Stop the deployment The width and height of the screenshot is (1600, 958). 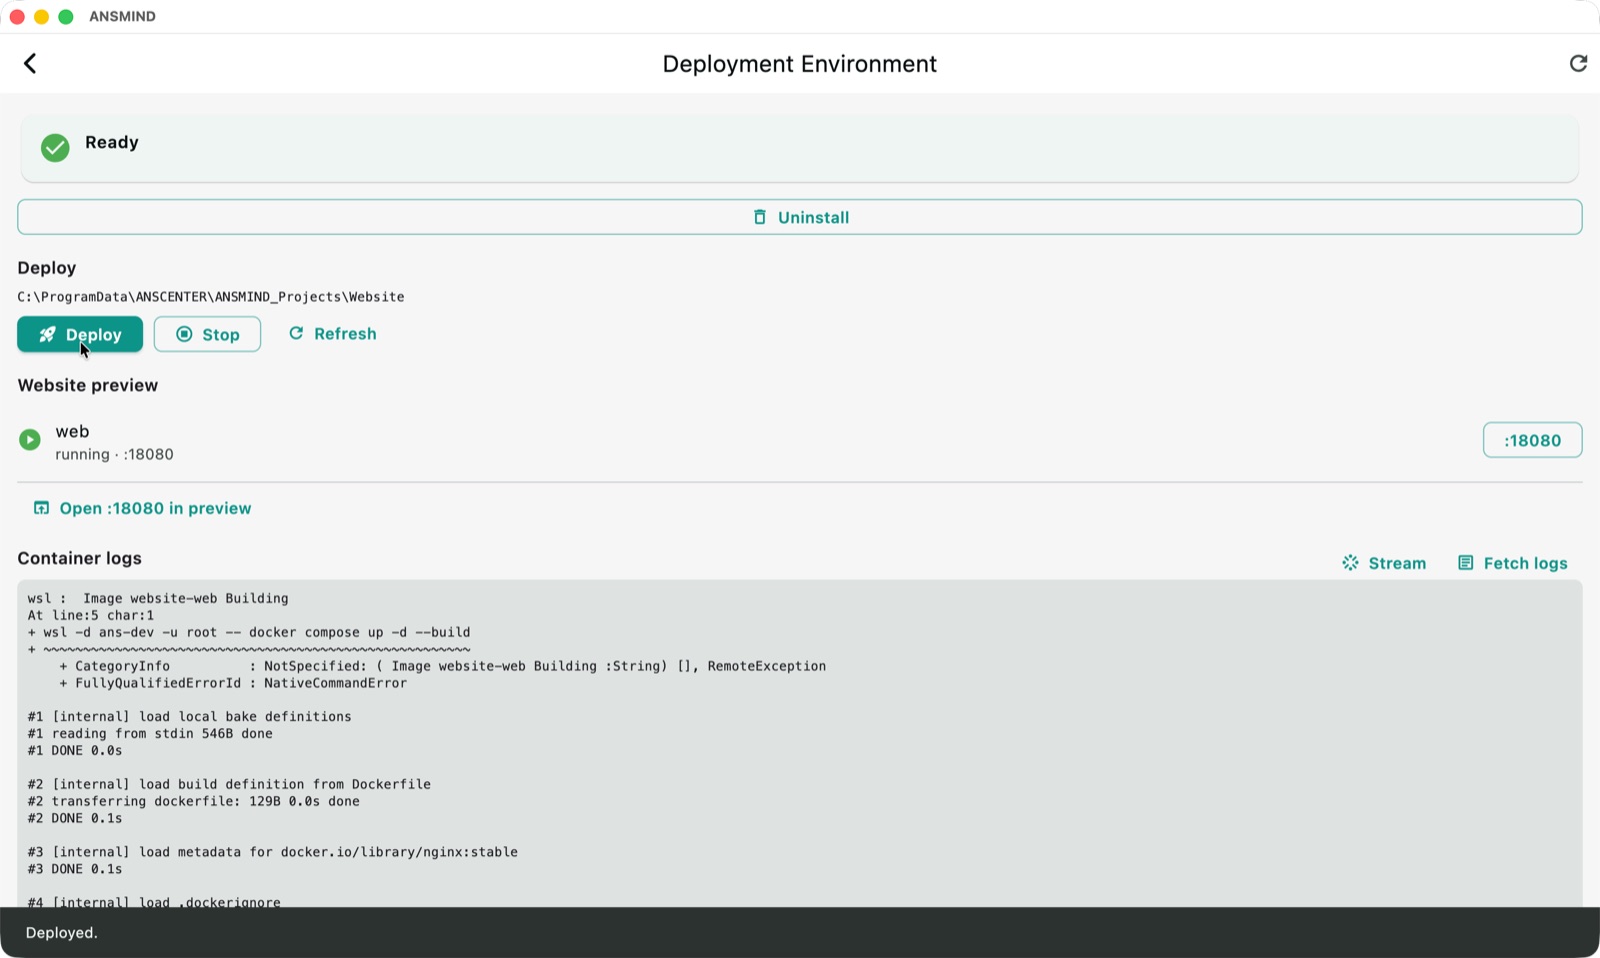[207, 334]
